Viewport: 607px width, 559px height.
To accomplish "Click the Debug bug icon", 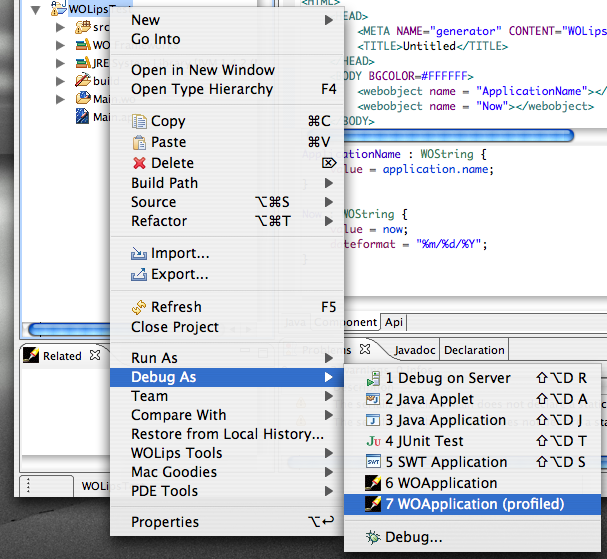I will pyautogui.click(x=373, y=537).
